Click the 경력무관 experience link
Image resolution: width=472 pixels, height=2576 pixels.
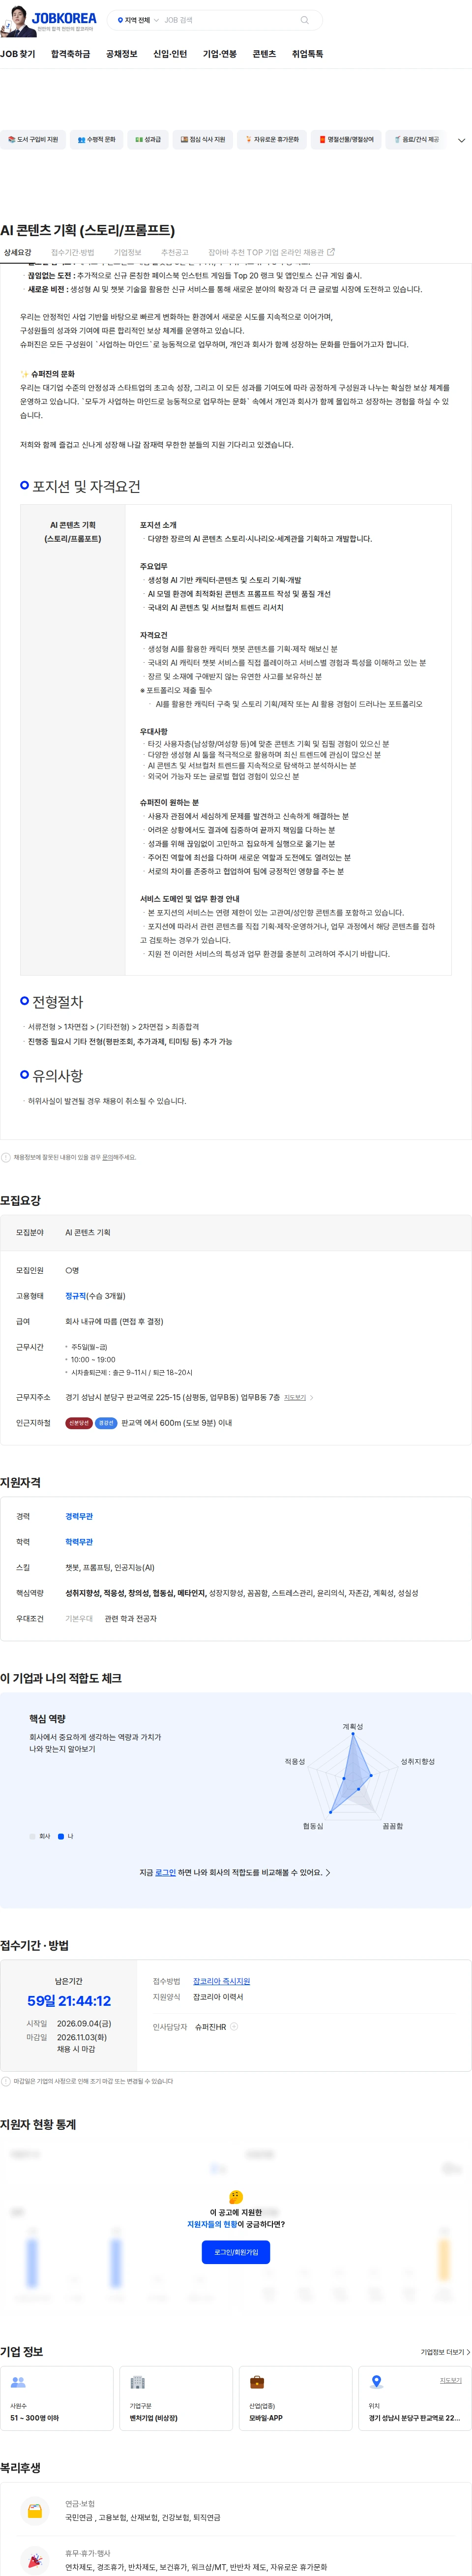pos(79,1516)
